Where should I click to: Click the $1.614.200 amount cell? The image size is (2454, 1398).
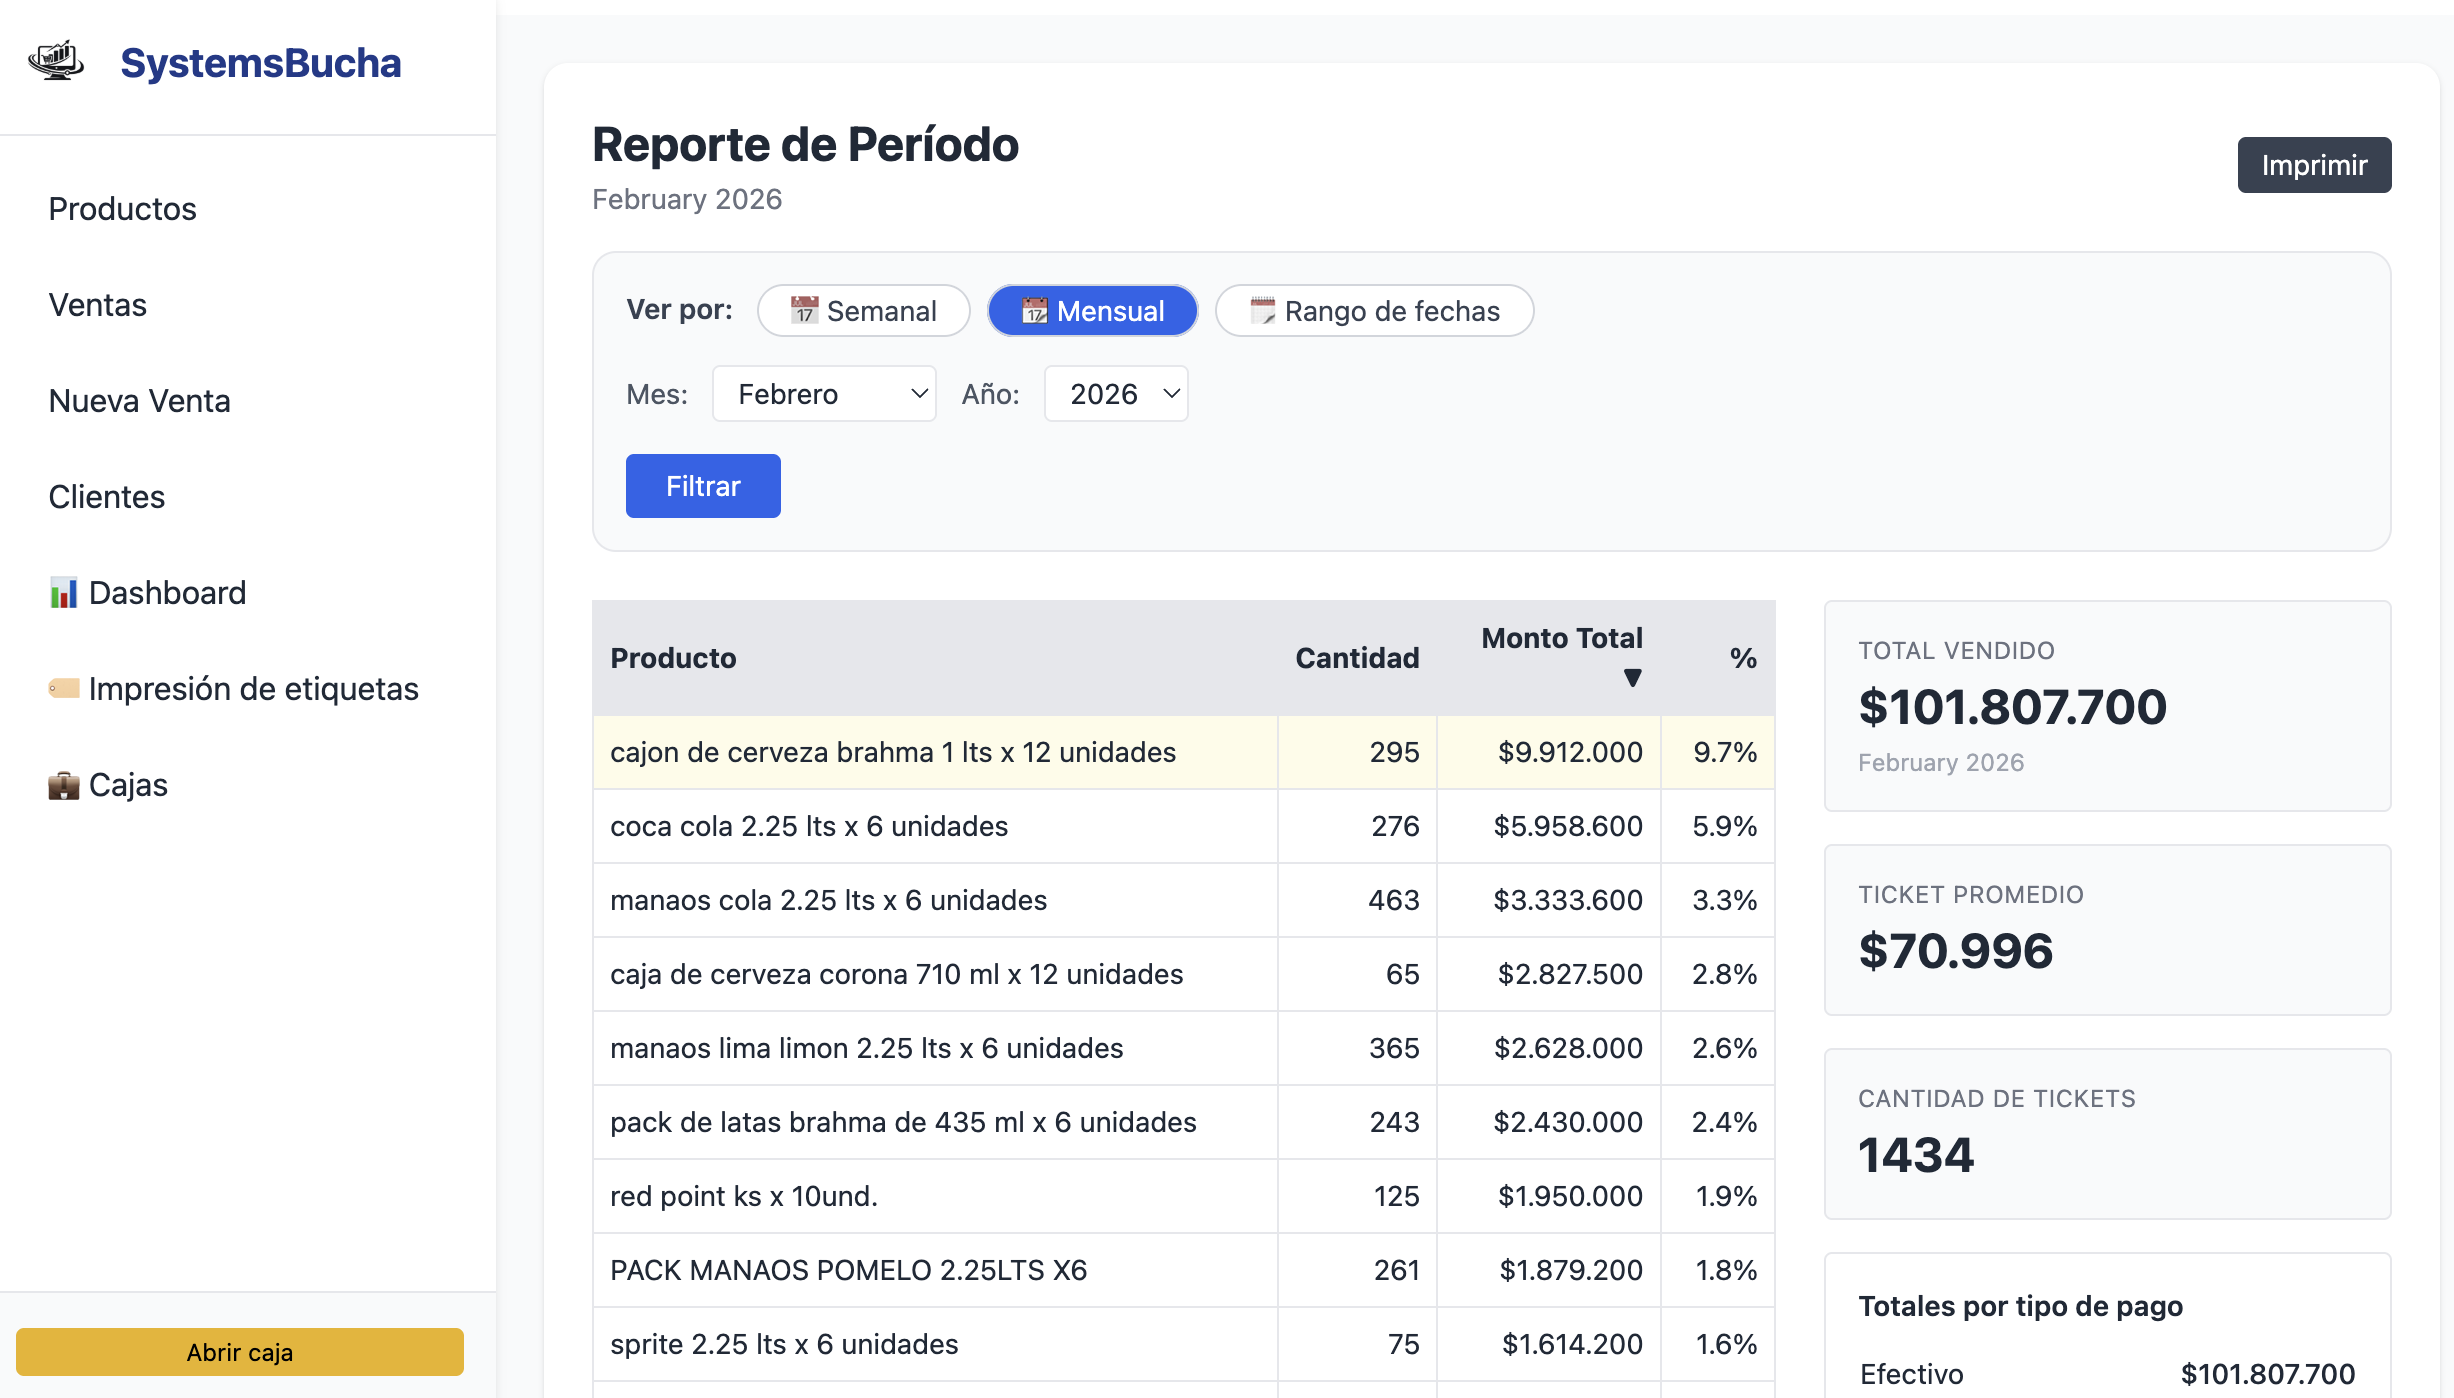click(1549, 1344)
